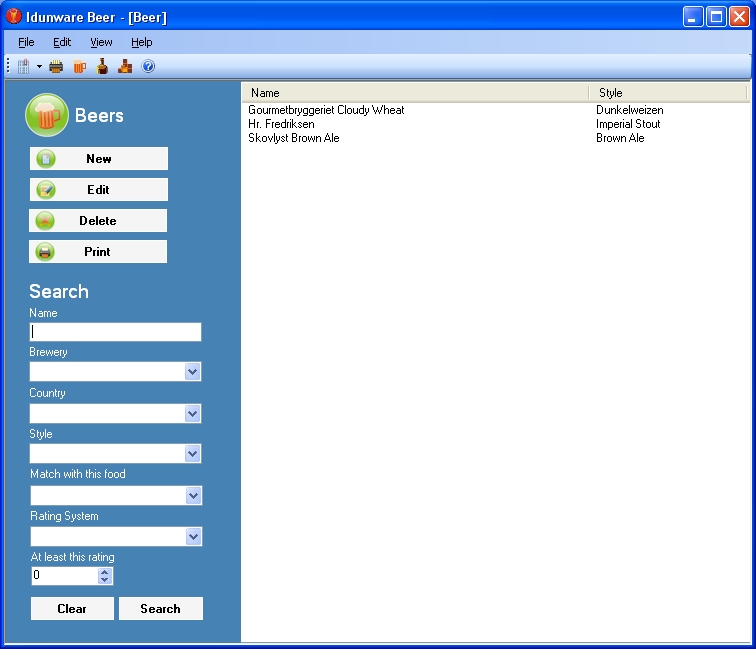756x649 pixels.
Task: Click the Dunkelweizen style cell
Action: (630, 110)
